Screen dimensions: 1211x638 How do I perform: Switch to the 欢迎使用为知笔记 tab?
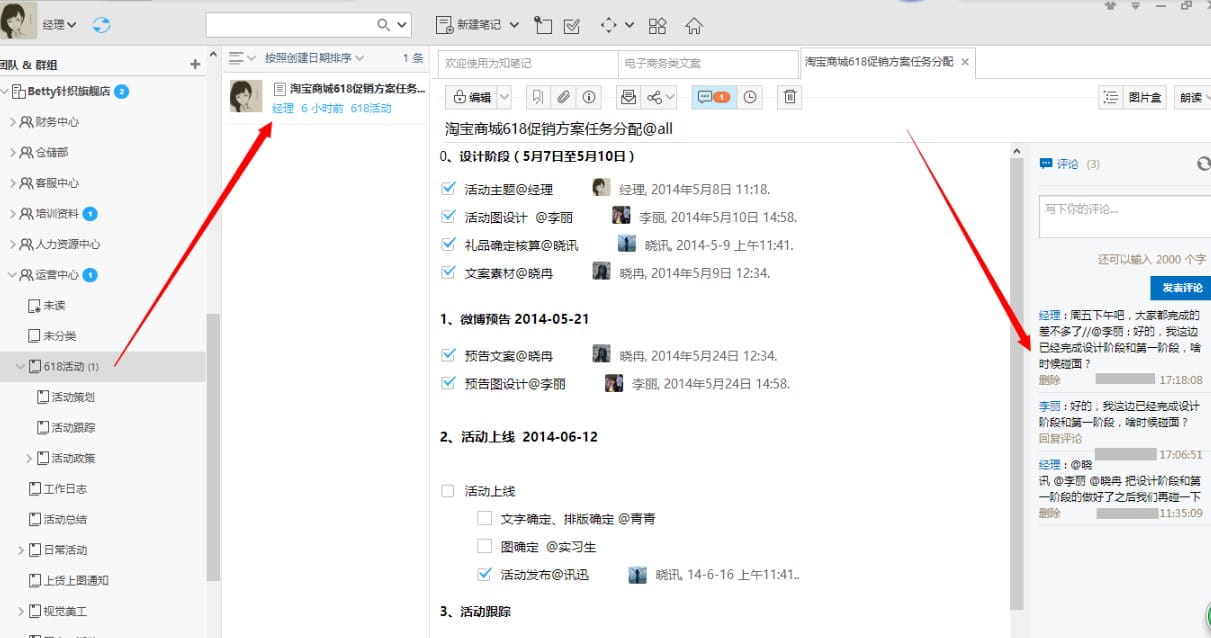click(x=527, y=63)
